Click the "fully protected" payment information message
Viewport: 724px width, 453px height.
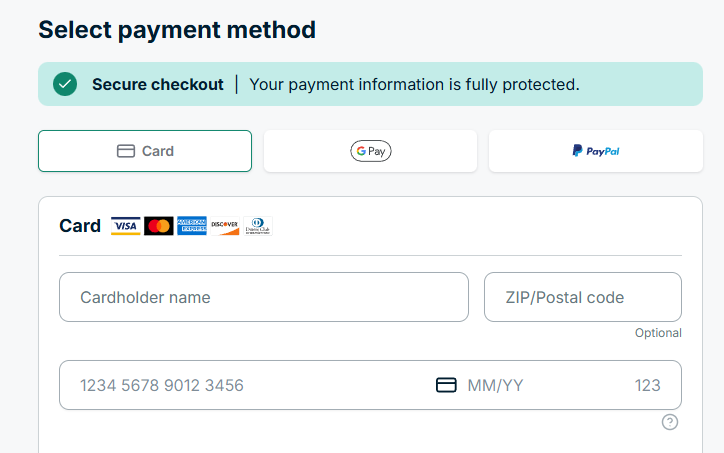coord(414,84)
